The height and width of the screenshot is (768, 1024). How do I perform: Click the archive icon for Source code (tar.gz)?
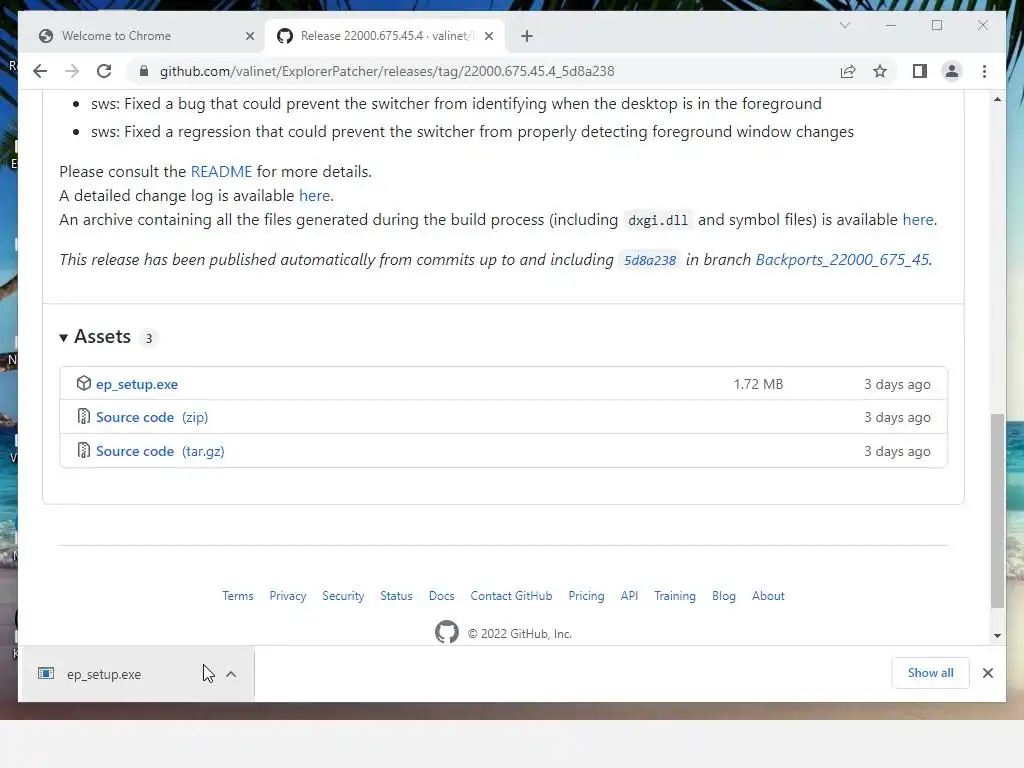(x=84, y=450)
